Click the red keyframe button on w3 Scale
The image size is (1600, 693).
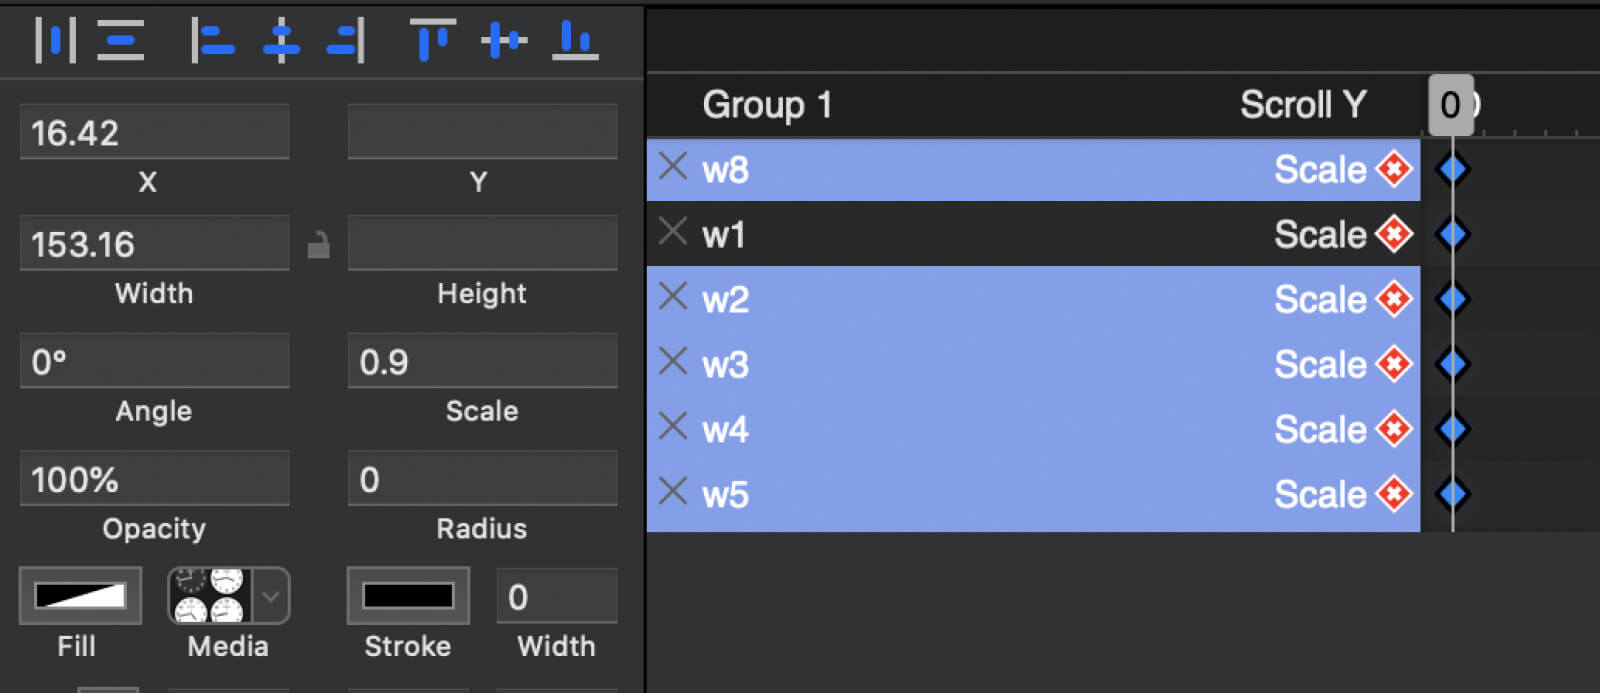(1393, 364)
